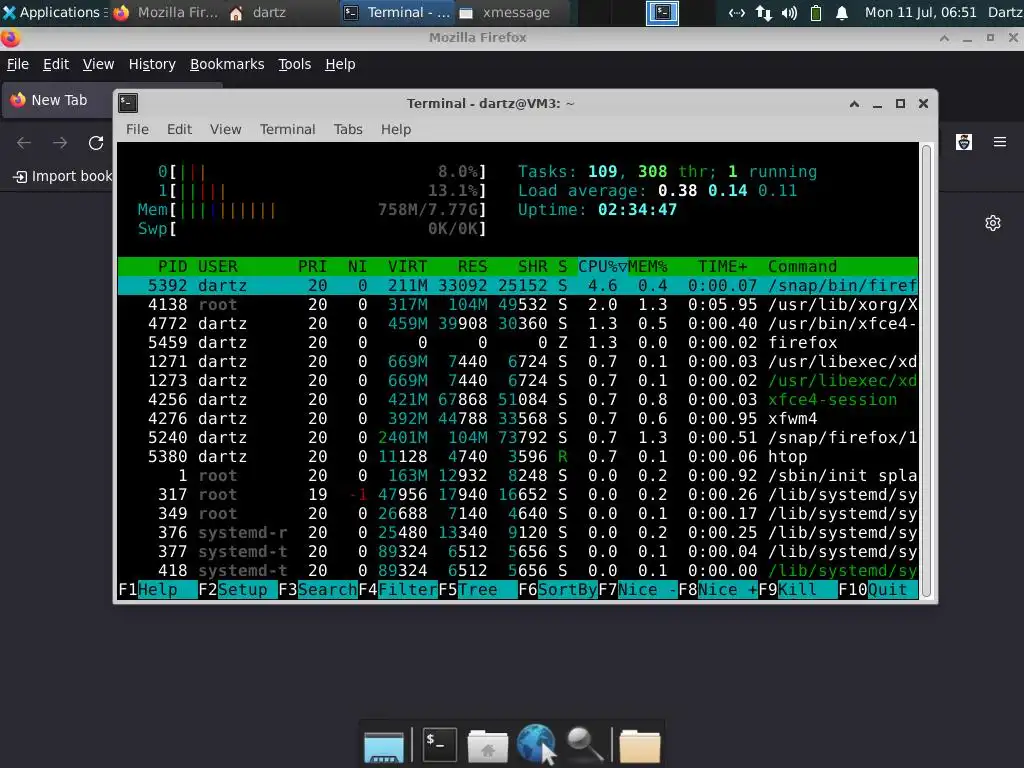Image resolution: width=1024 pixels, height=768 pixels.
Task: Click F2 Setup in htop footer
Action: (238, 590)
